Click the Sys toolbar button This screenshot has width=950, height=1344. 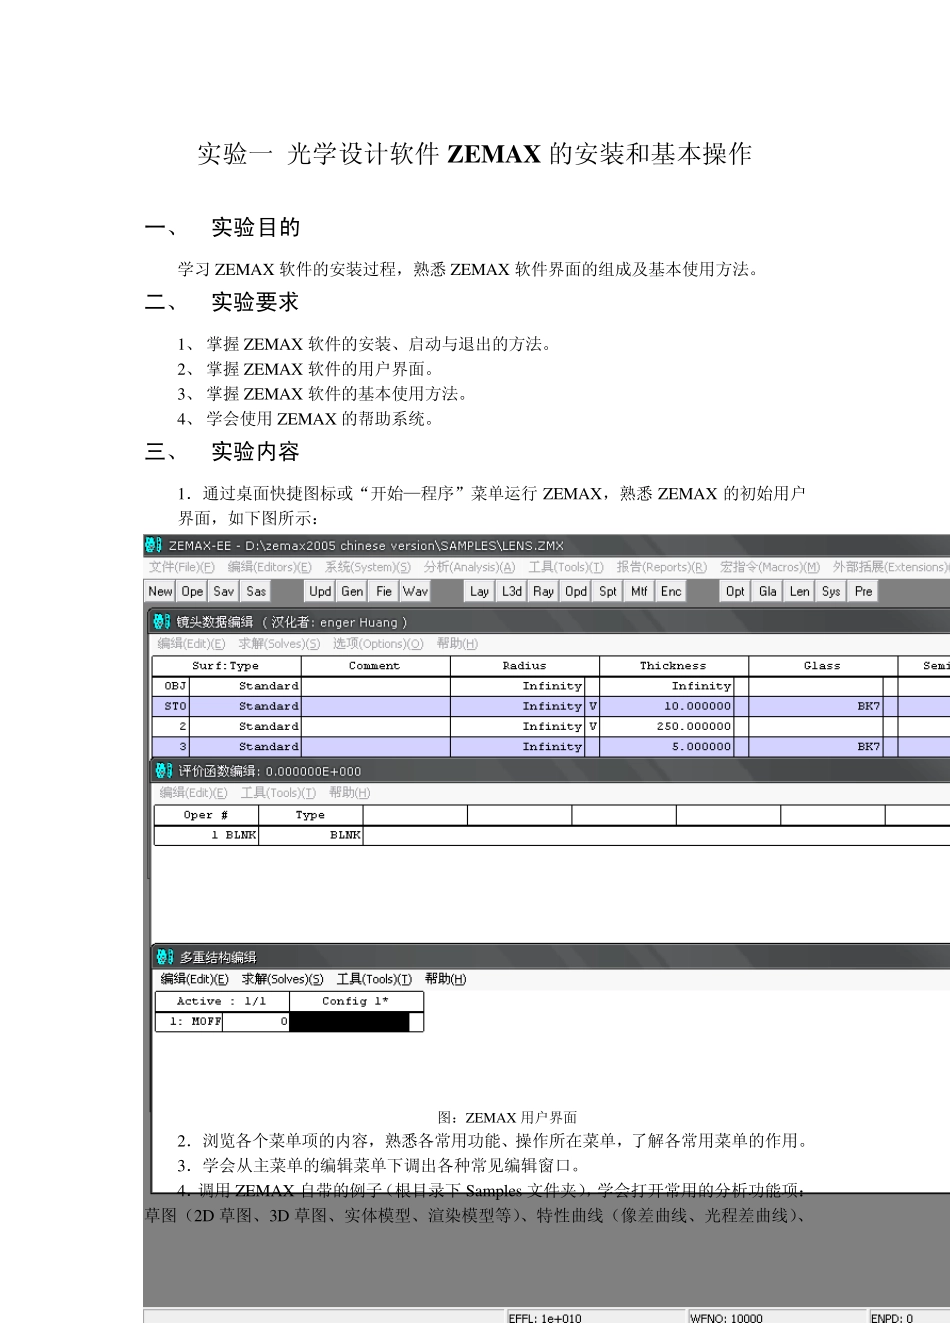pos(831,592)
